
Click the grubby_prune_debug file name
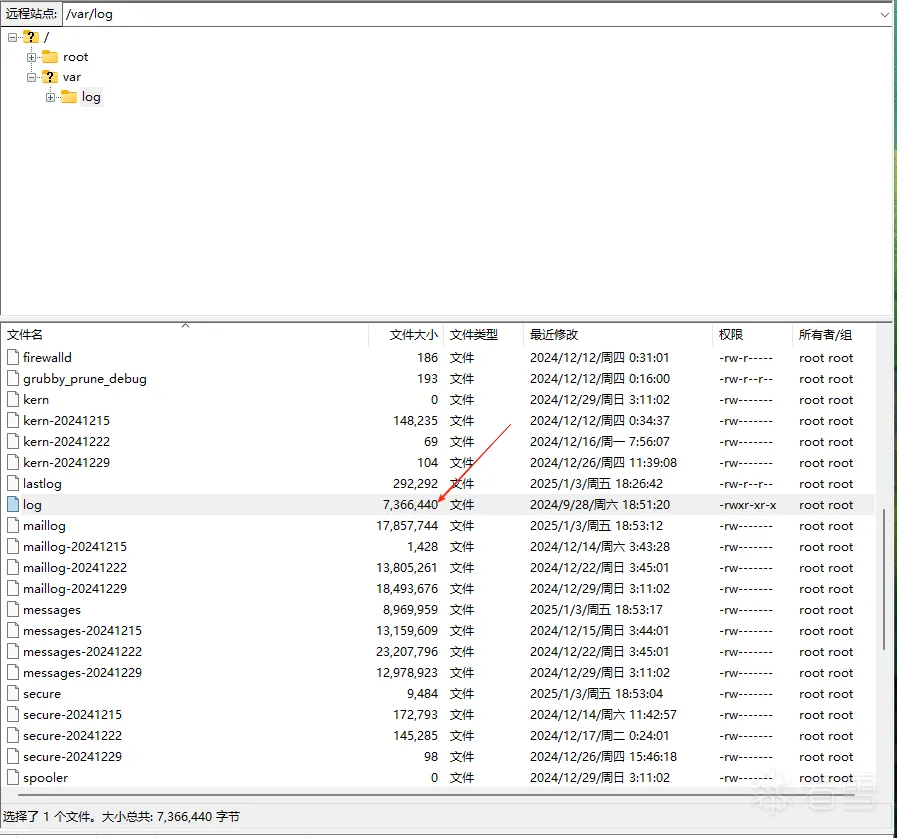(x=85, y=379)
